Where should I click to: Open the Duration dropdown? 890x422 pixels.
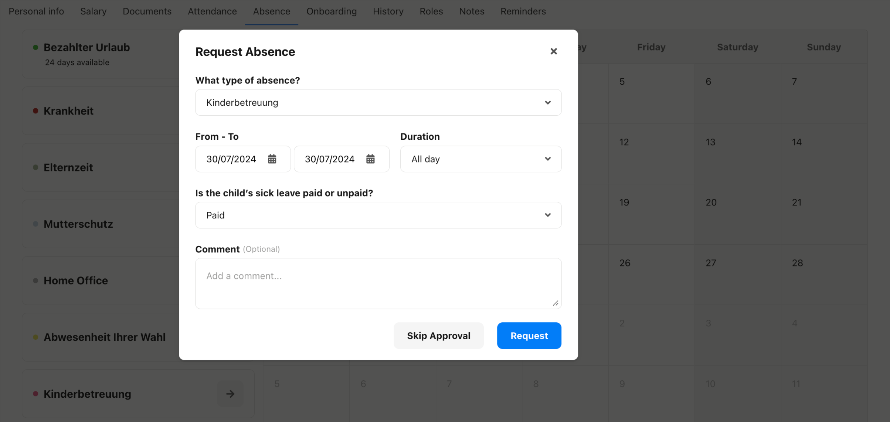(x=481, y=159)
